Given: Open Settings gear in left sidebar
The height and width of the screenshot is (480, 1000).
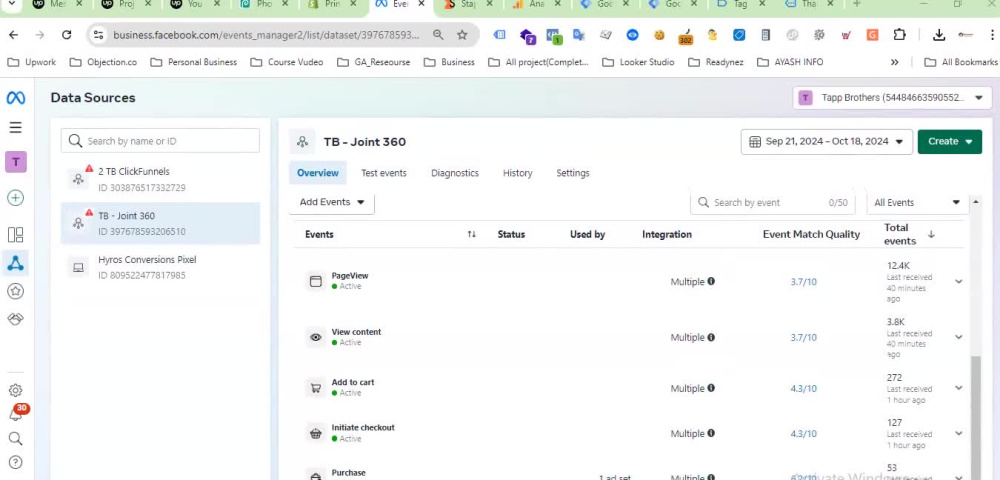Looking at the screenshot, I should [16, 390].
